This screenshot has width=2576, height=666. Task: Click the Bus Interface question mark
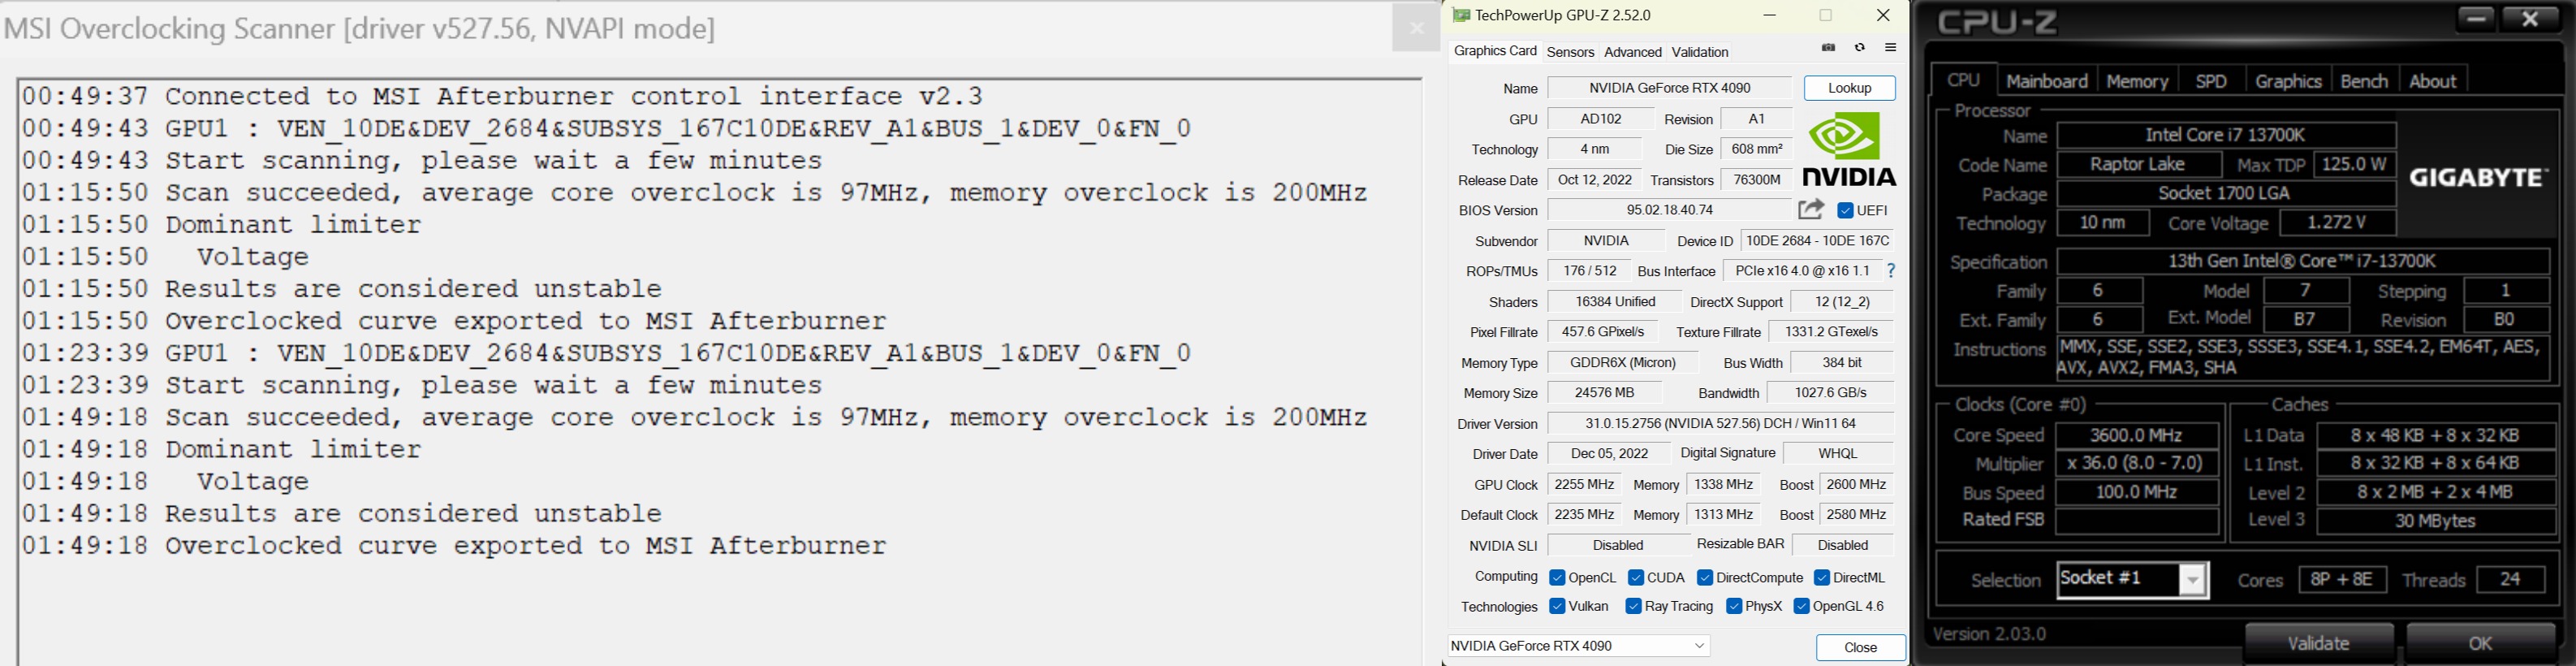[1890, 271]
